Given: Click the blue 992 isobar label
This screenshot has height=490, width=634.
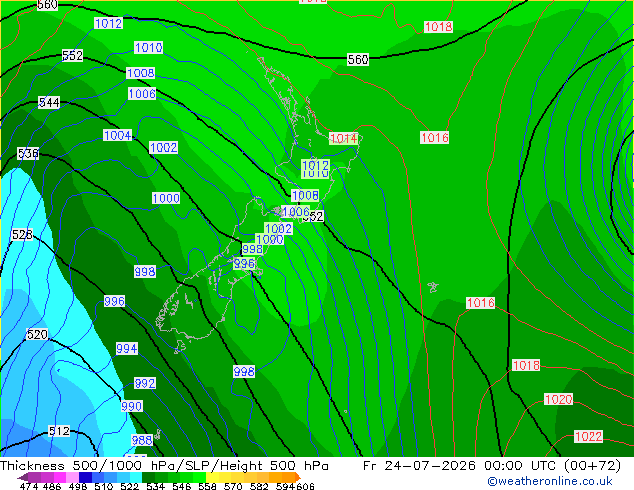Looking at the screenshot, I should [145, 383].
